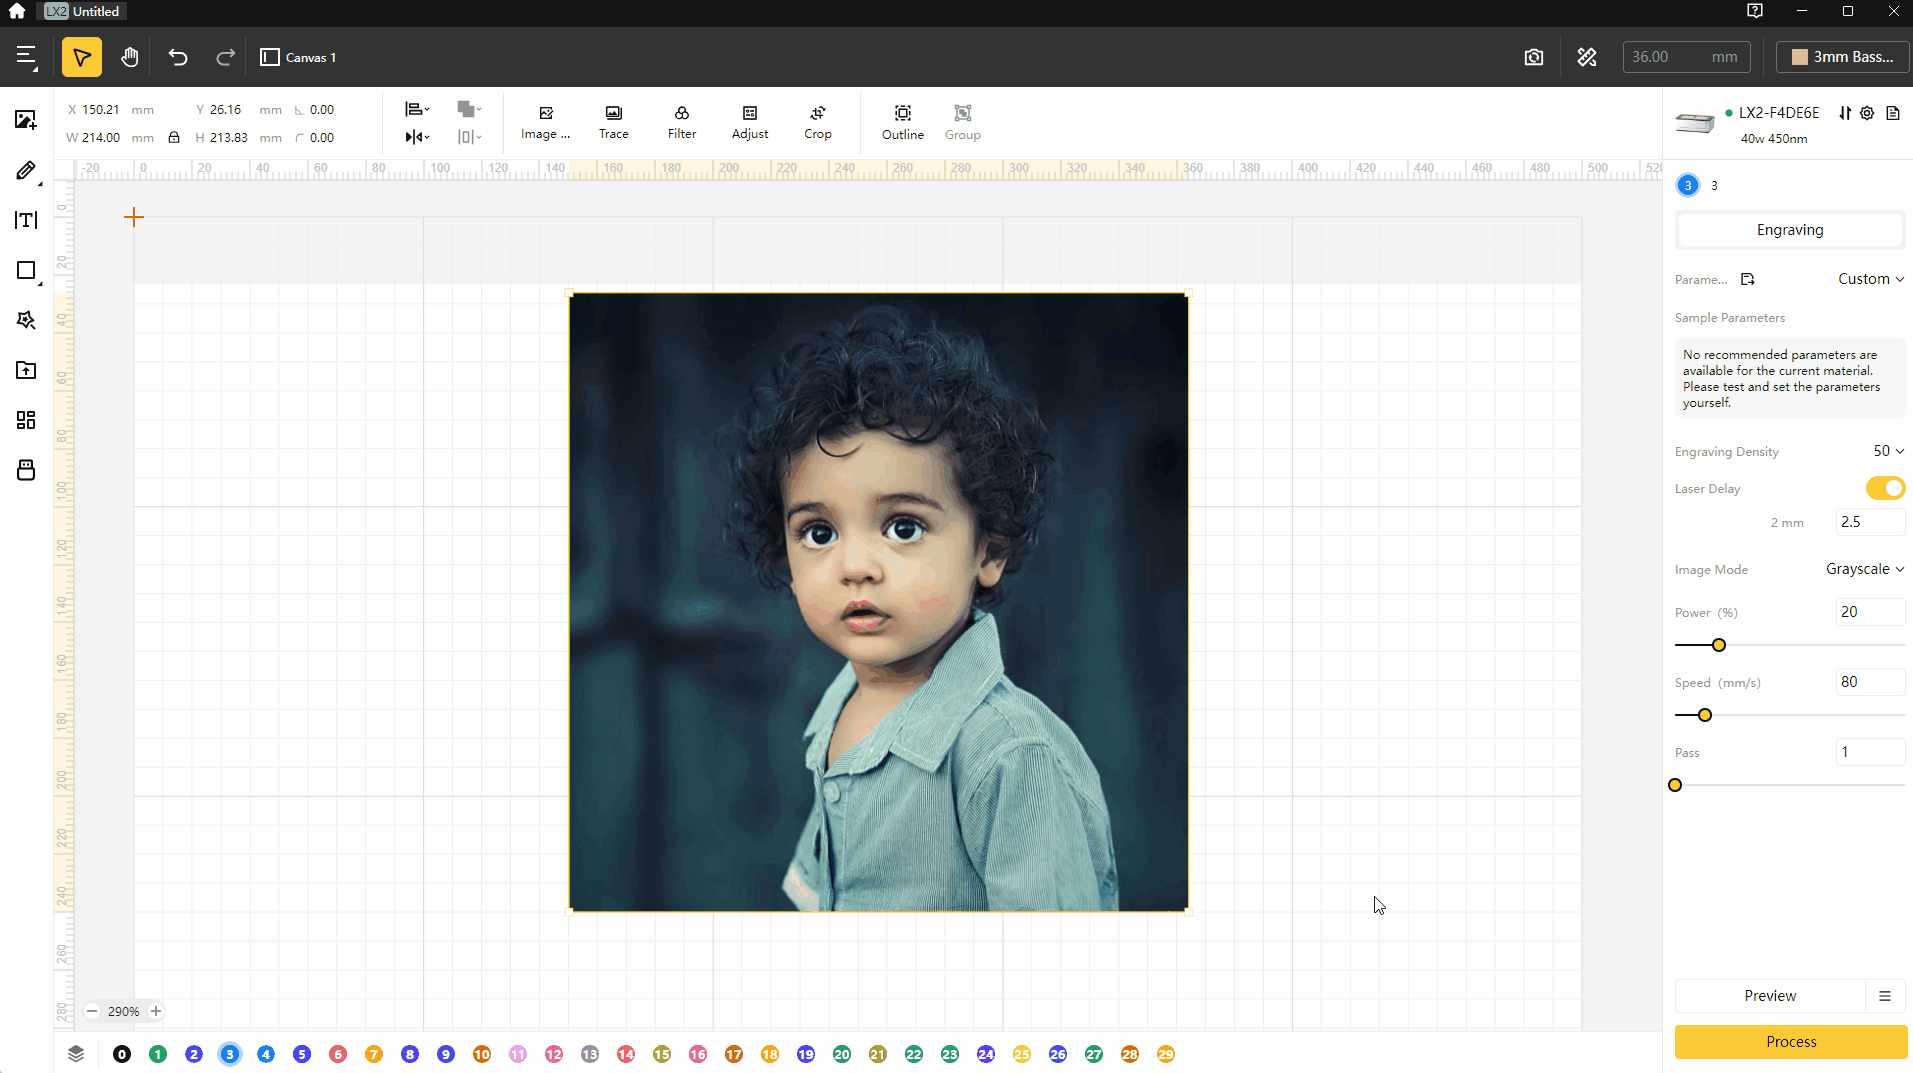Redo the last action
This screenshot has width=1913, height=1073.
coord(226,57)
